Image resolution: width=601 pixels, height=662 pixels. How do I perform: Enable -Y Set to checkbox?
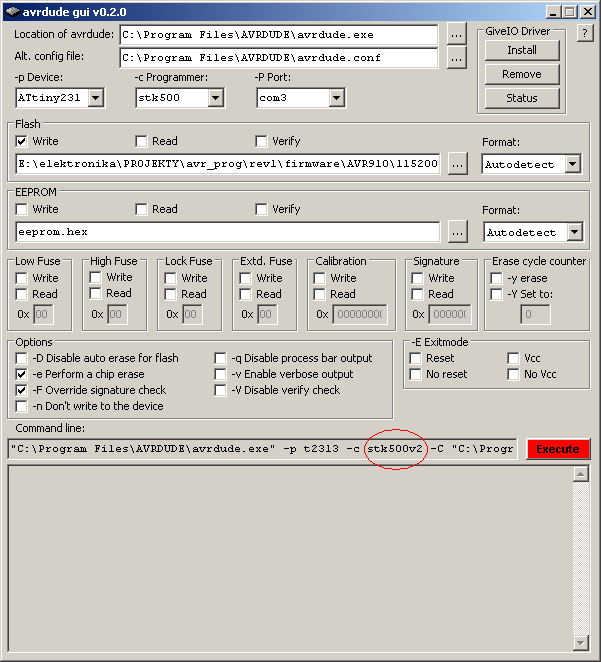(x=496, y=294)
